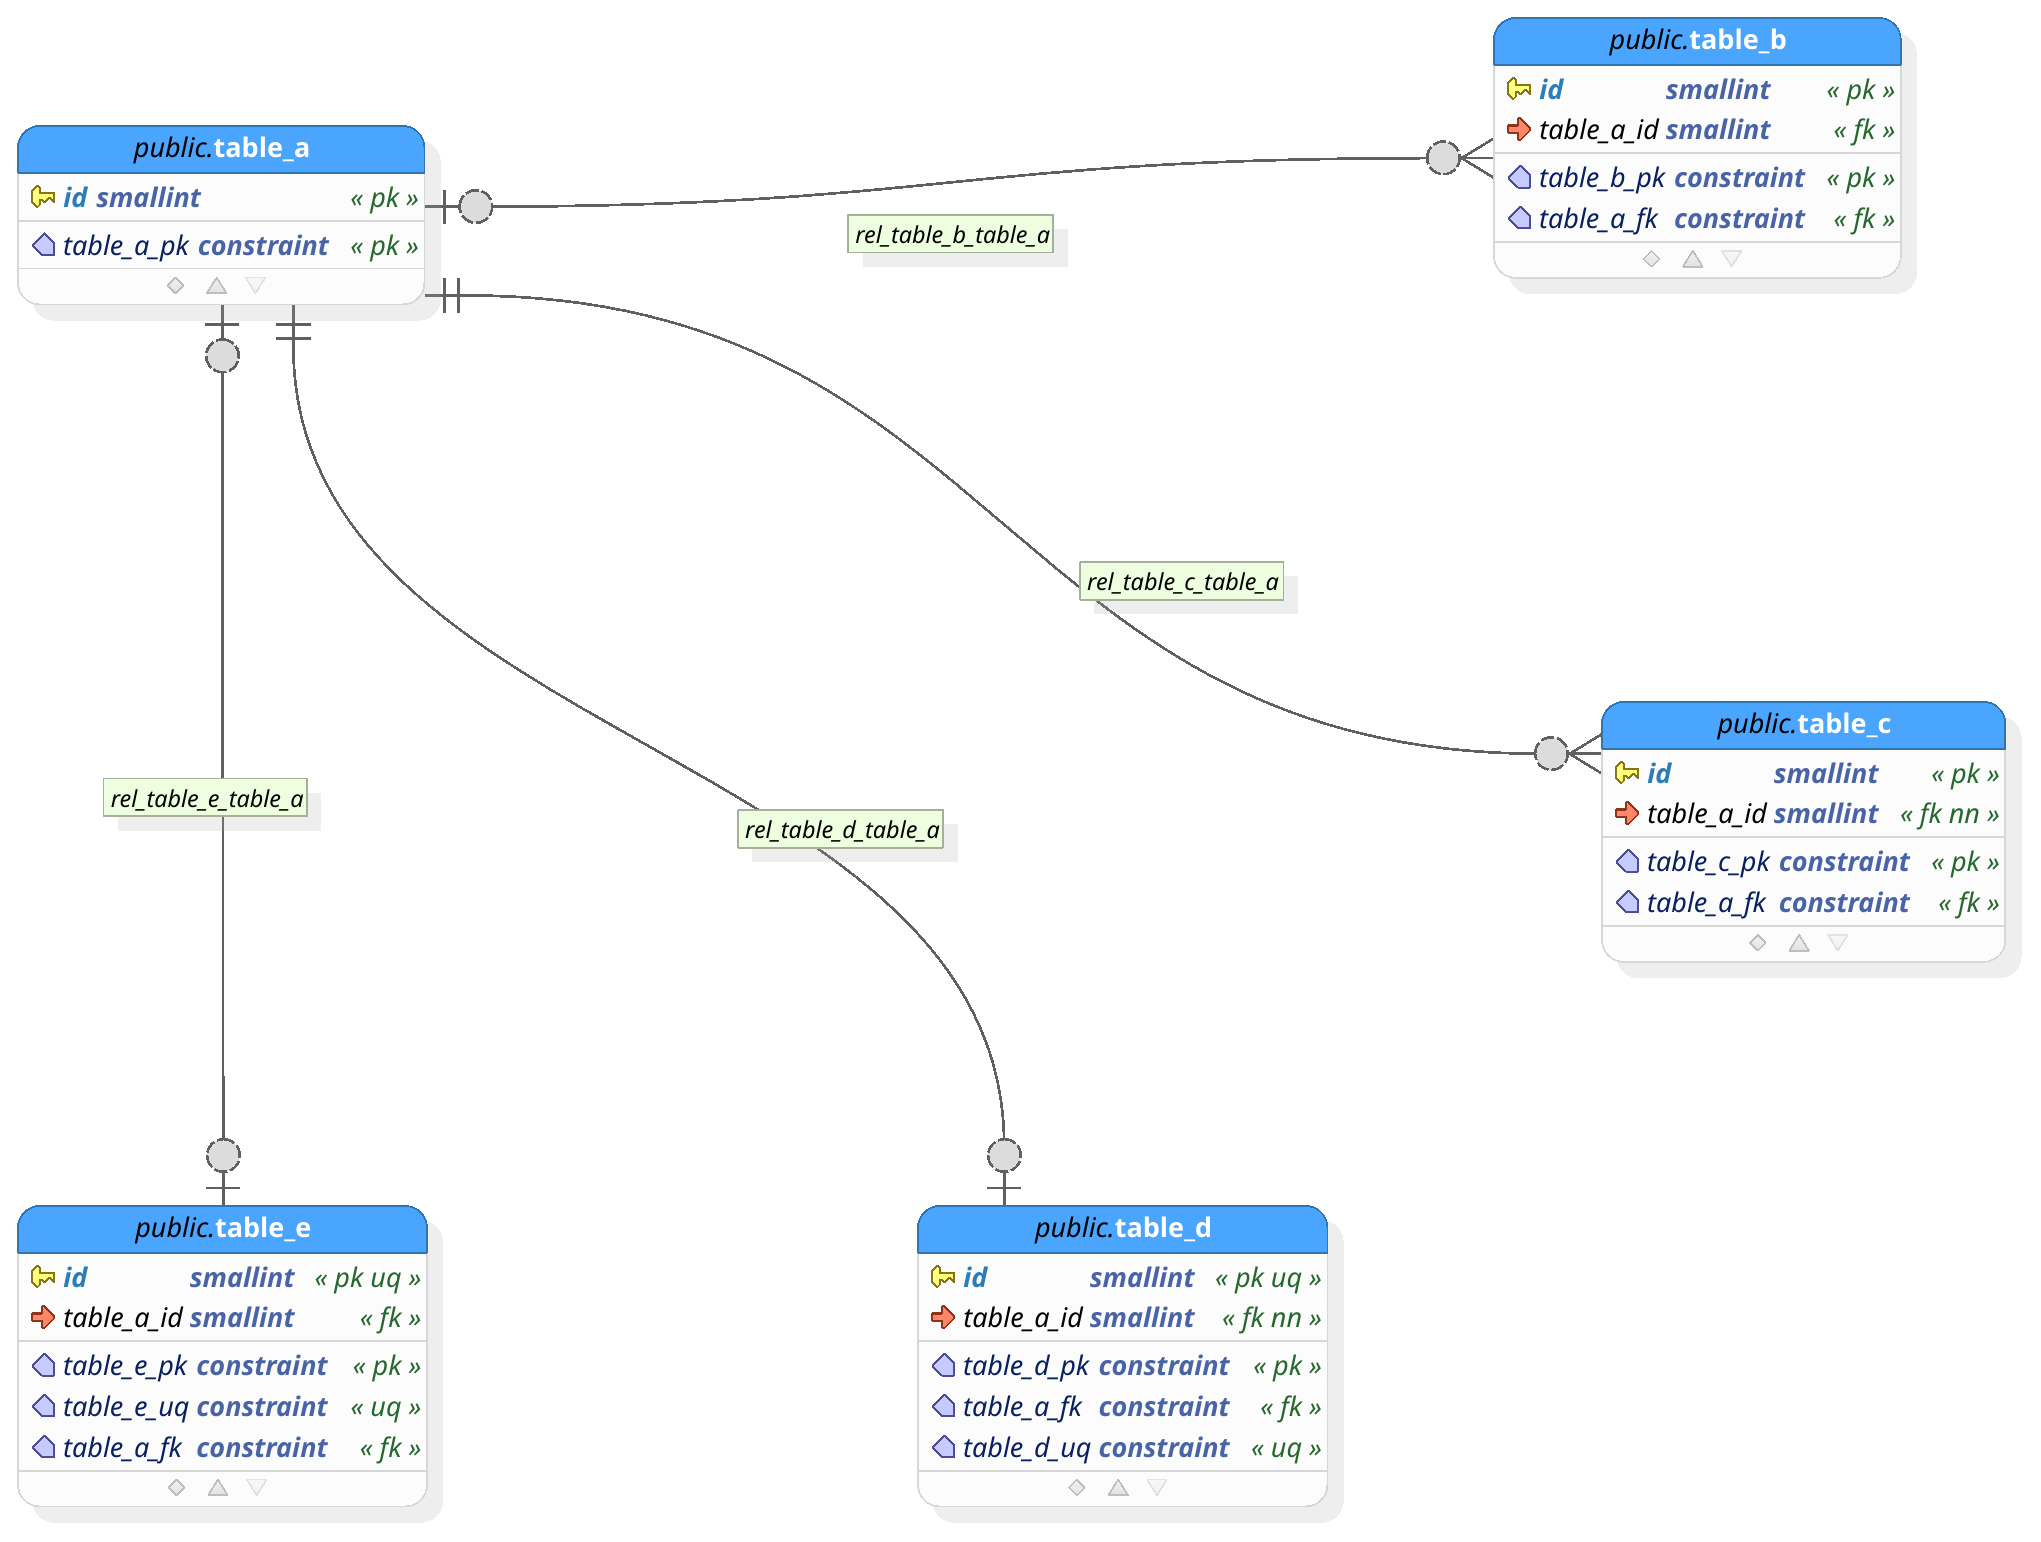The width and height of the screenshot is (2041, 1542).
Task: Click the constraint icon for table_e_uq
Action: 43,1406
